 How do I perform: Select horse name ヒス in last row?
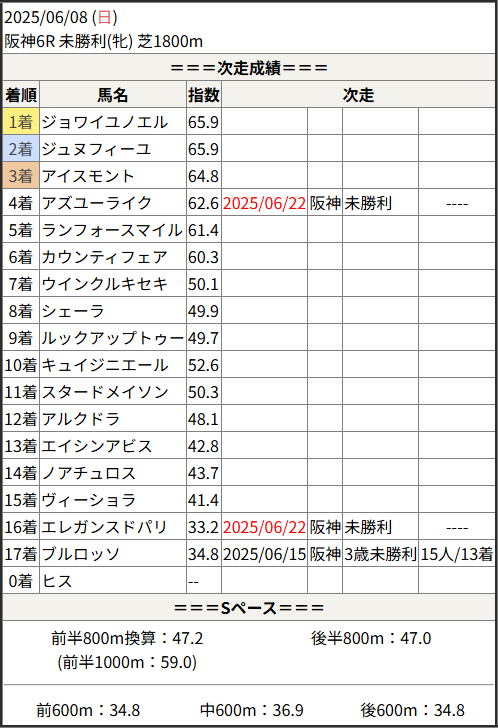(57, 581)
